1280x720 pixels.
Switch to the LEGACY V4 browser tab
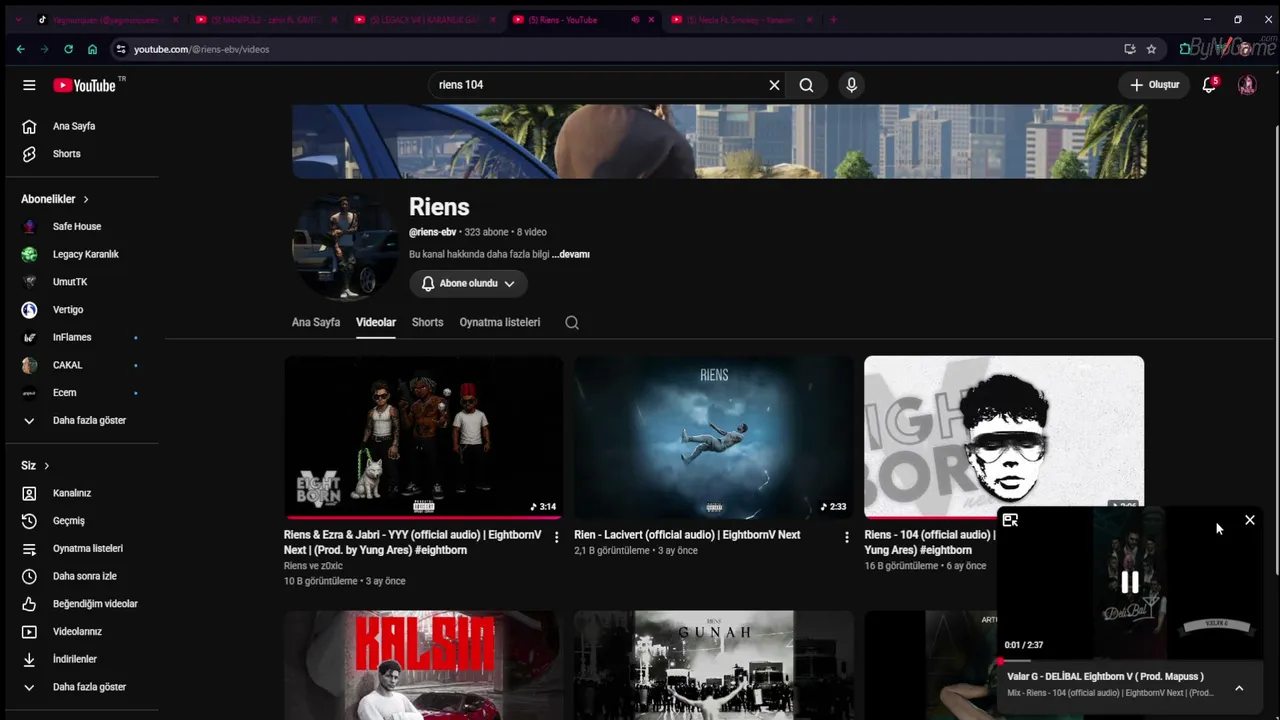point(425,19)
